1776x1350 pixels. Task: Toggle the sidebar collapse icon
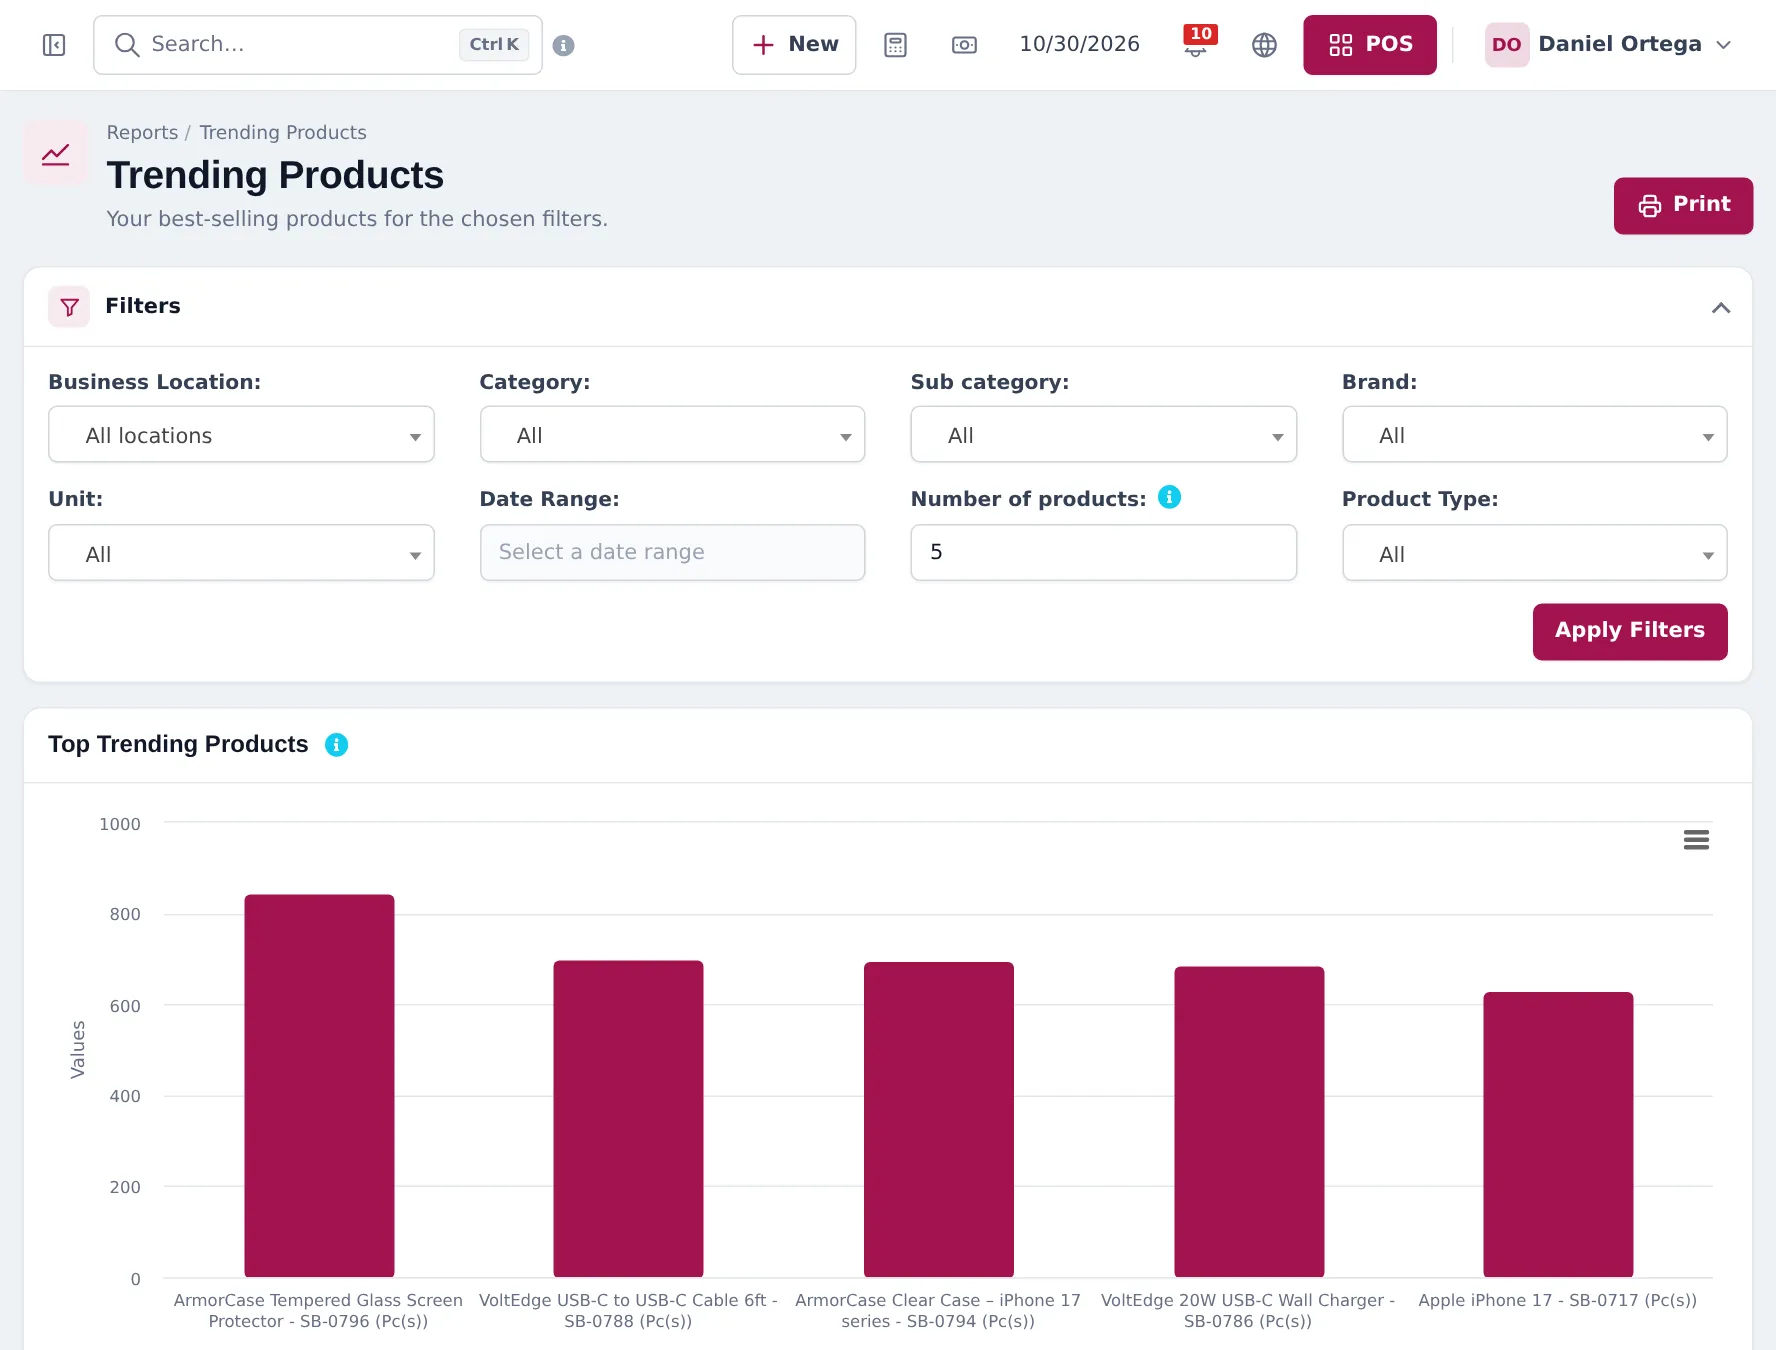pos(54,45)
